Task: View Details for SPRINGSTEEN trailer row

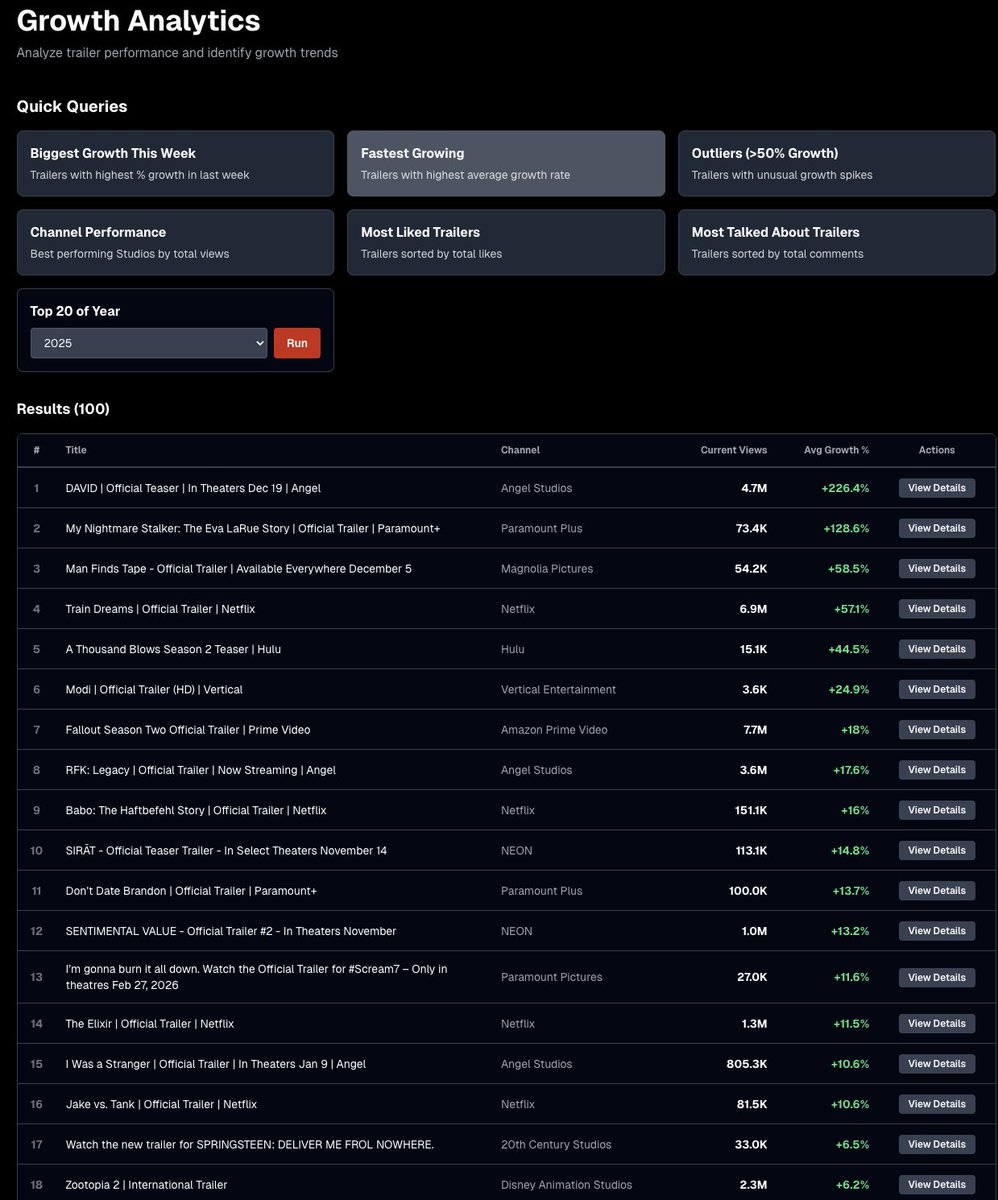Action: tap(937, 1144)
